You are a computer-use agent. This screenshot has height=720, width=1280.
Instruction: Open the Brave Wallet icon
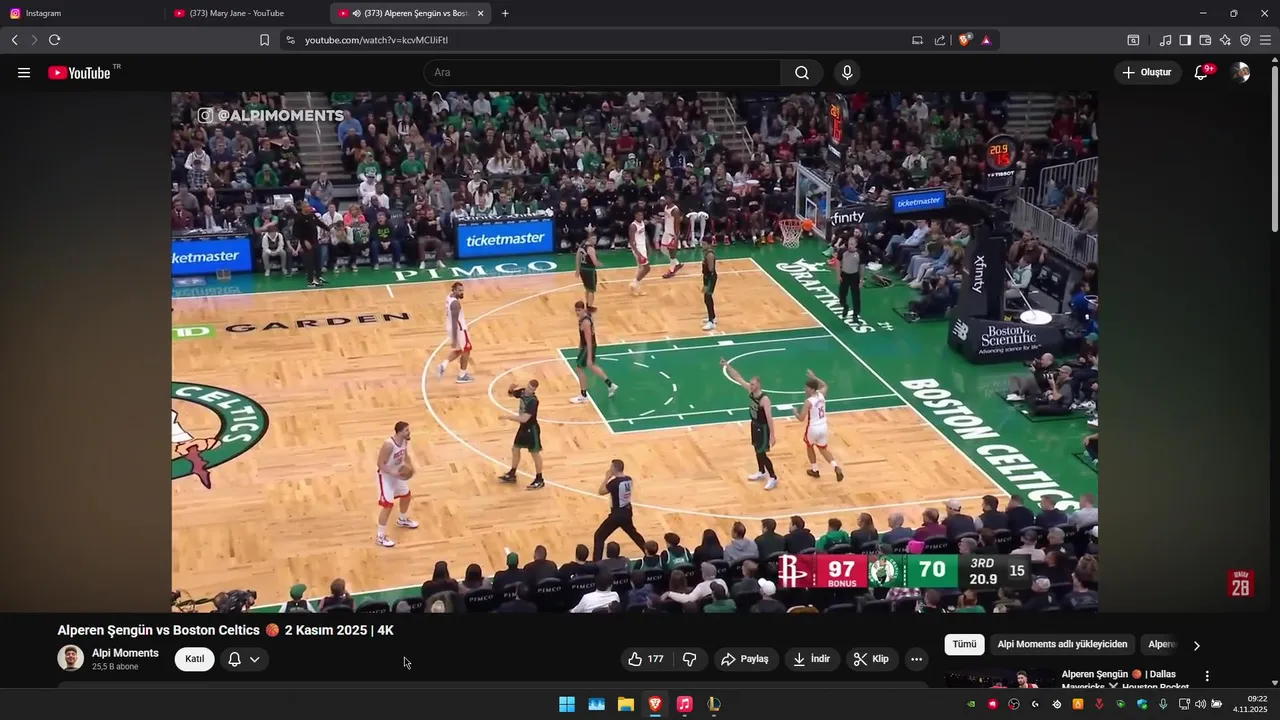pyautogui.click(x=1205, y=40)
